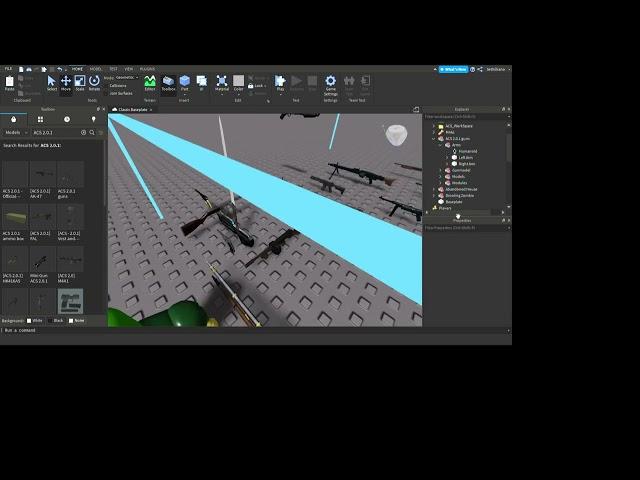Image resolution: width=640 pixels, height=480 pixels.
Task: Click the Explorer horizontal scrollbar
Action: click(460, 212)
